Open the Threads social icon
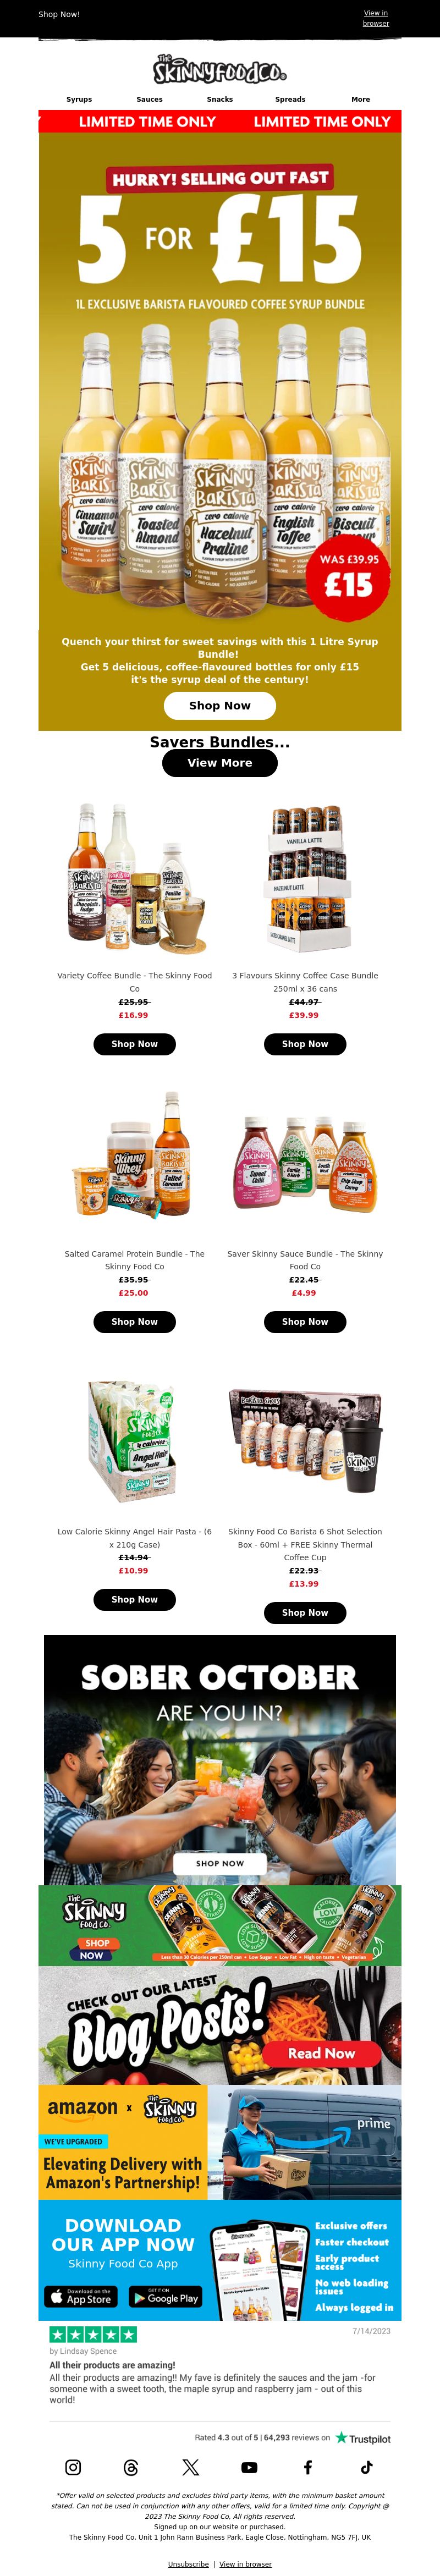This screenshot has height=2576, width=440. (x=131, y=2467)
